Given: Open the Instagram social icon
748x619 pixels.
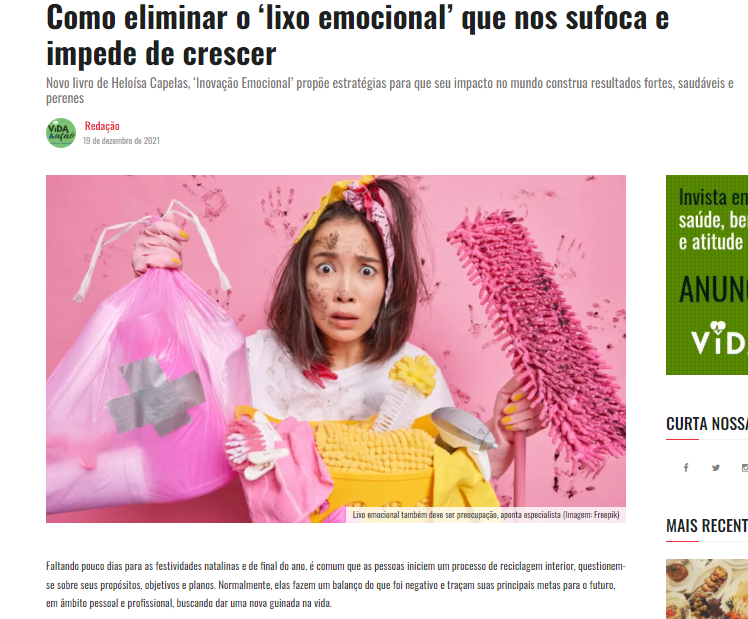Looking at the screenshot, I should (745, 467).
